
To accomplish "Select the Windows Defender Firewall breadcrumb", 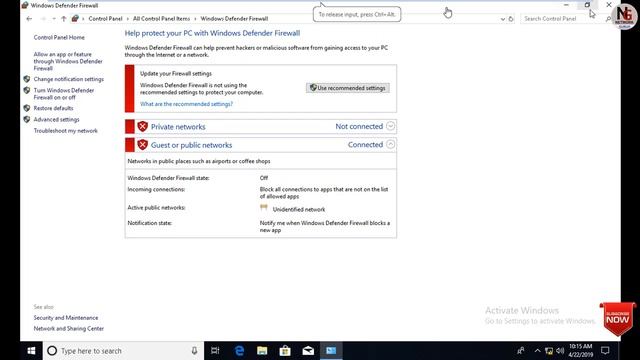I will [x=234, y=19].
